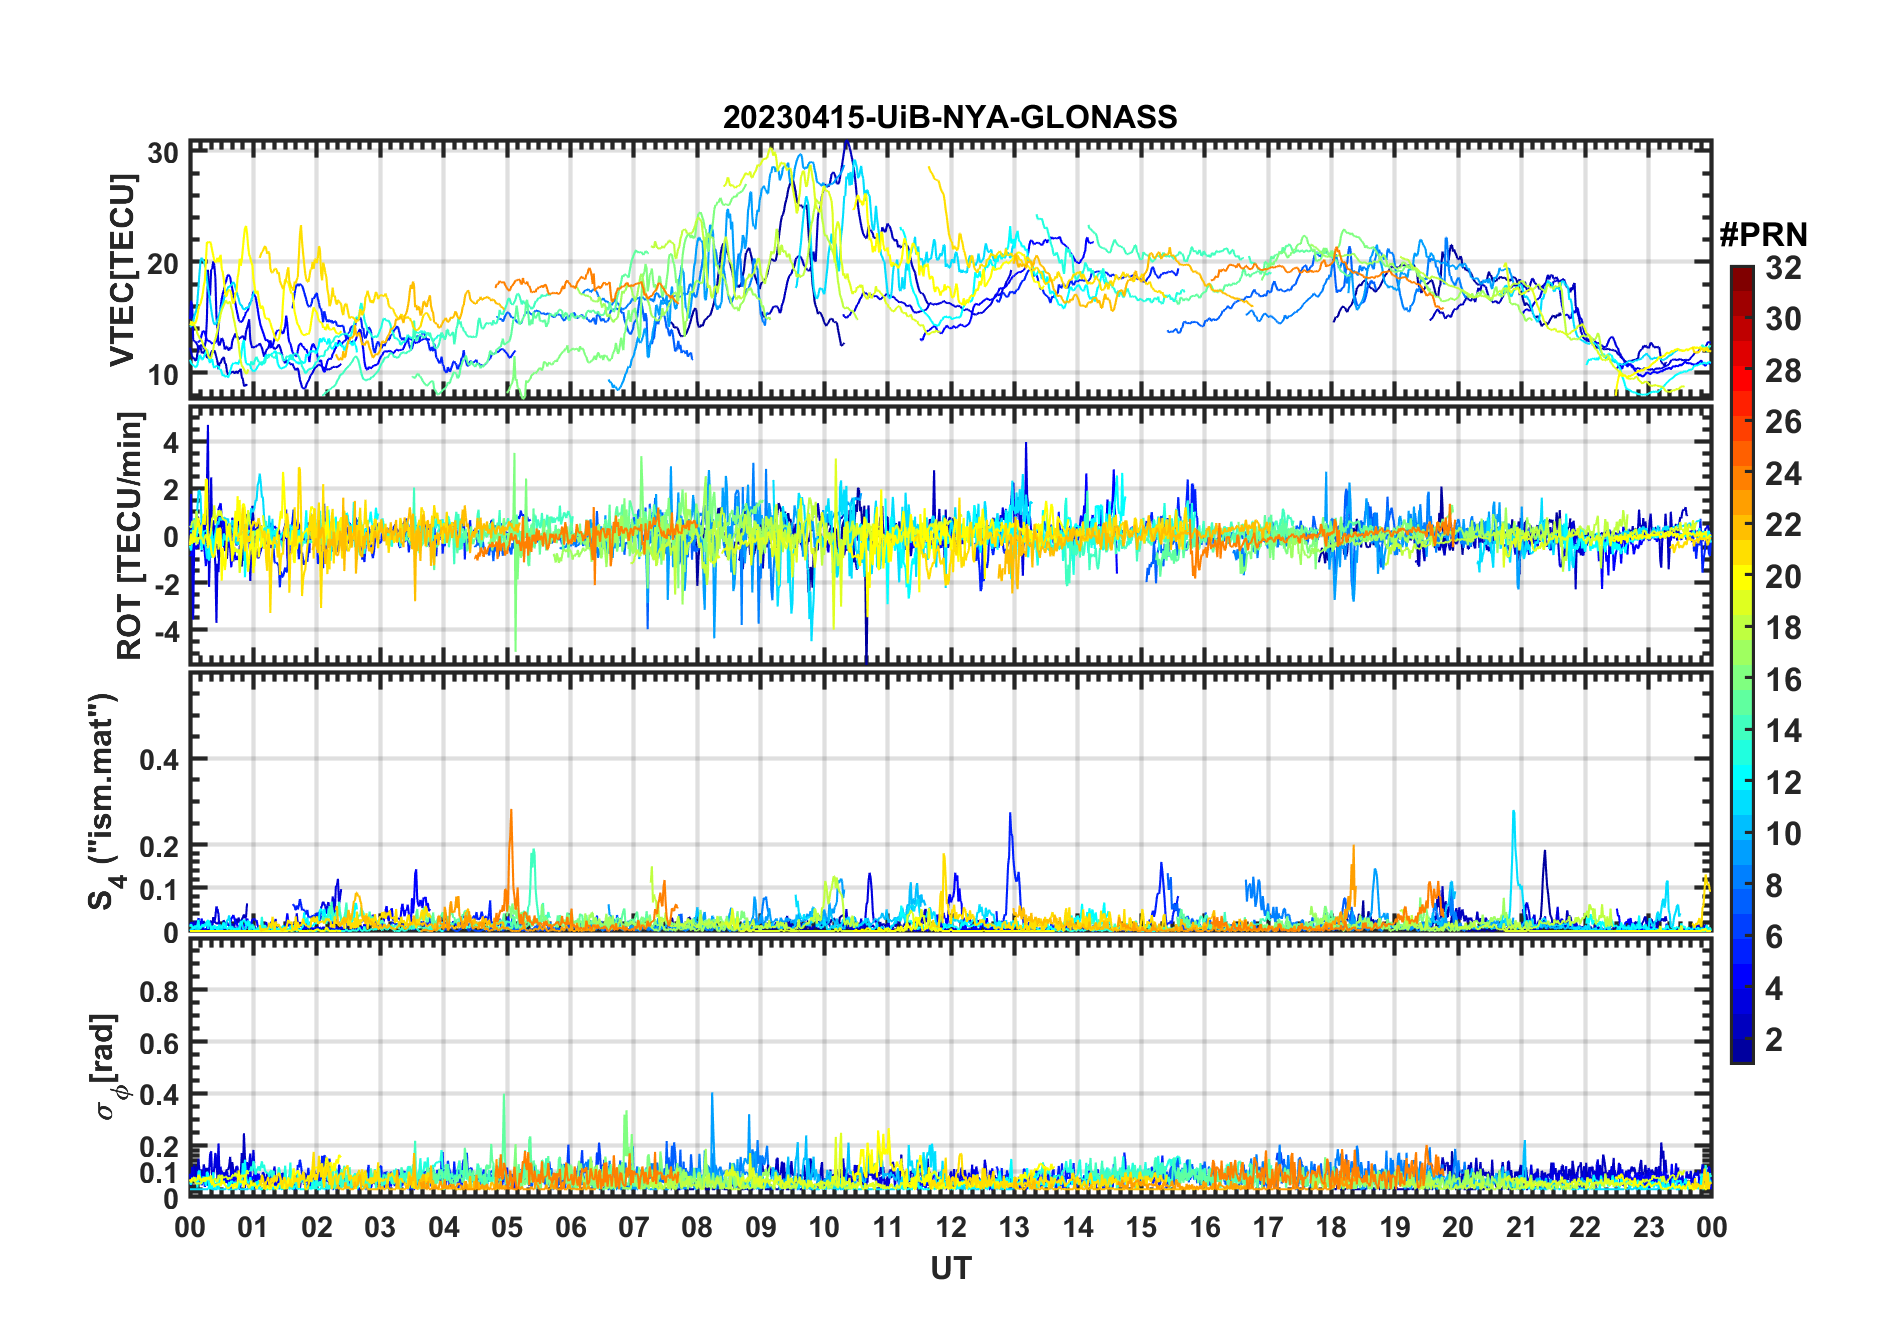Click colorbar tick label "28"
The image size is (1902, 1330).
1783,371
